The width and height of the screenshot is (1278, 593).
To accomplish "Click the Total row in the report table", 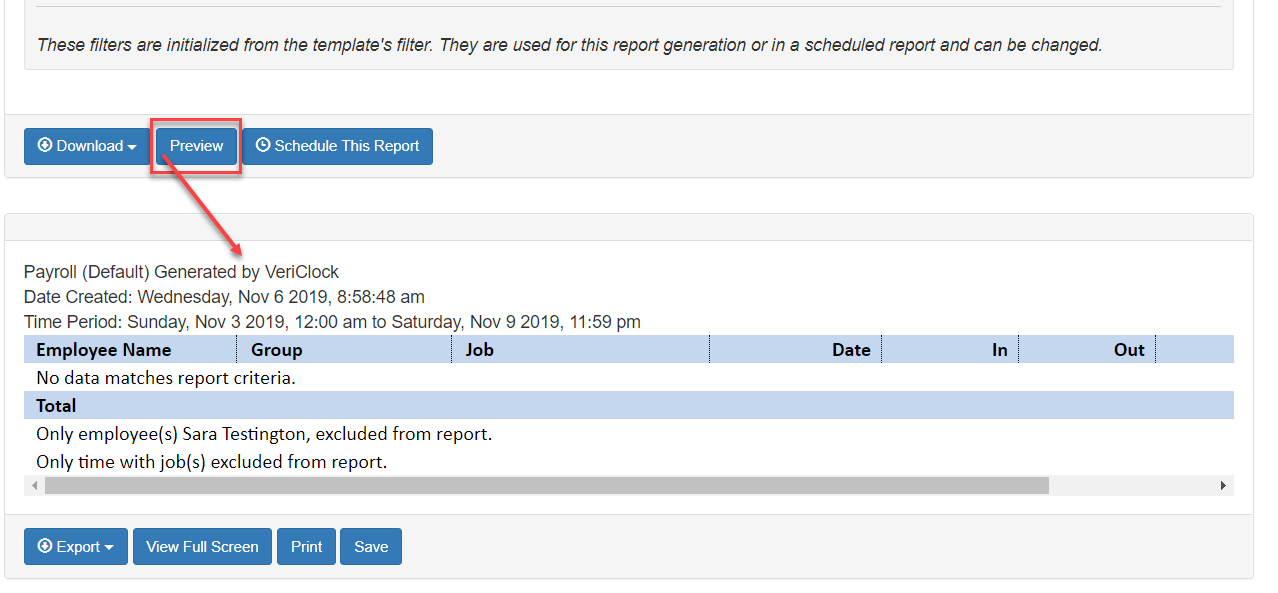I will pyautogui.click(x=56, y=406).
